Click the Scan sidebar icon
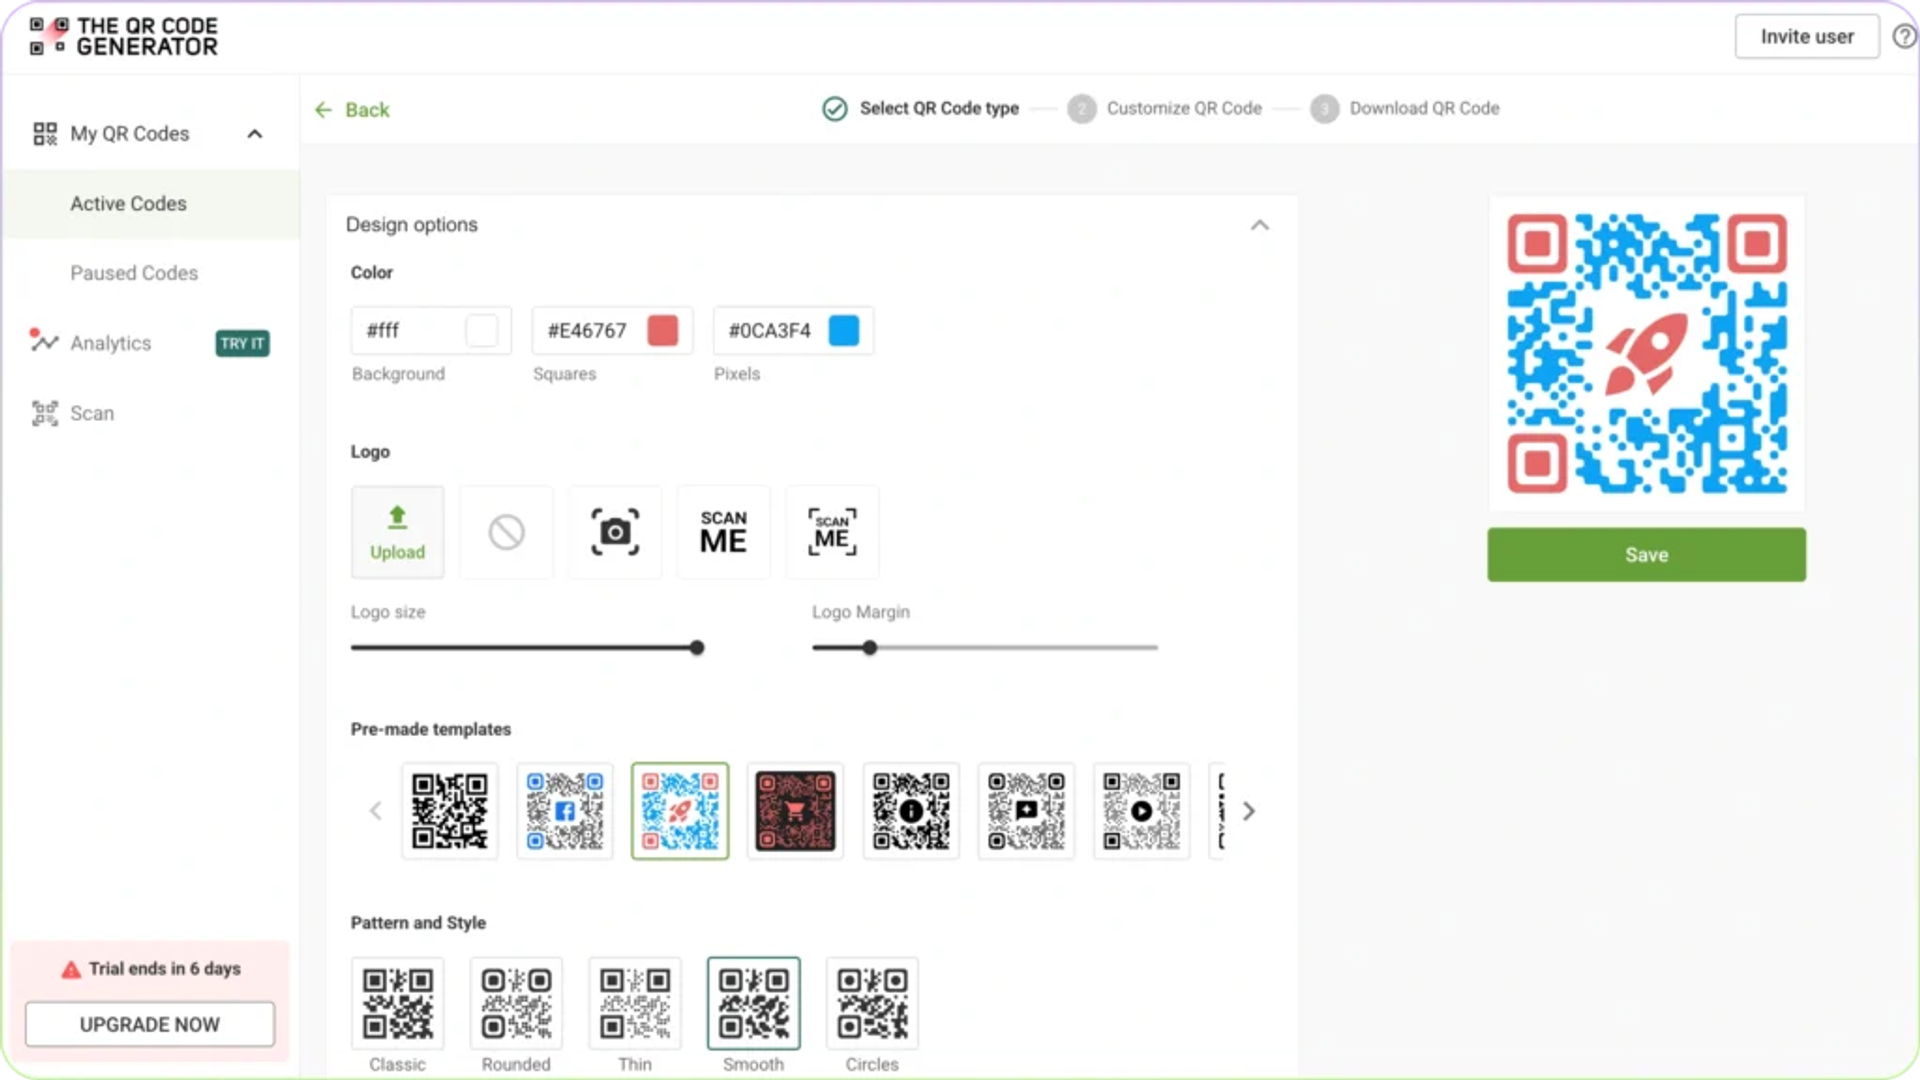 pos(45,413)
